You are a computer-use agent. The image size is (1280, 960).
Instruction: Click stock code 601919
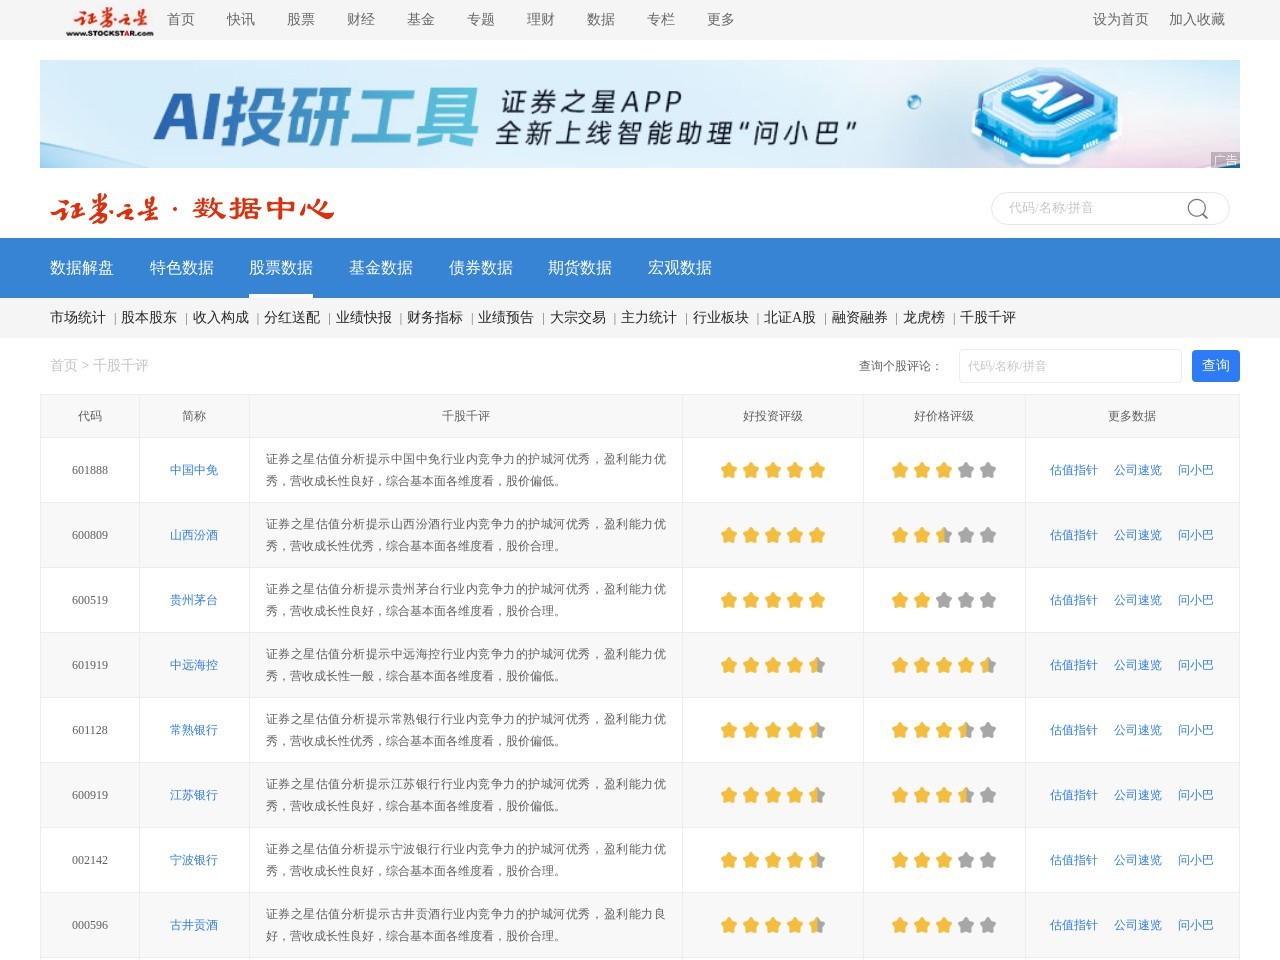click(x=90, y=665)
